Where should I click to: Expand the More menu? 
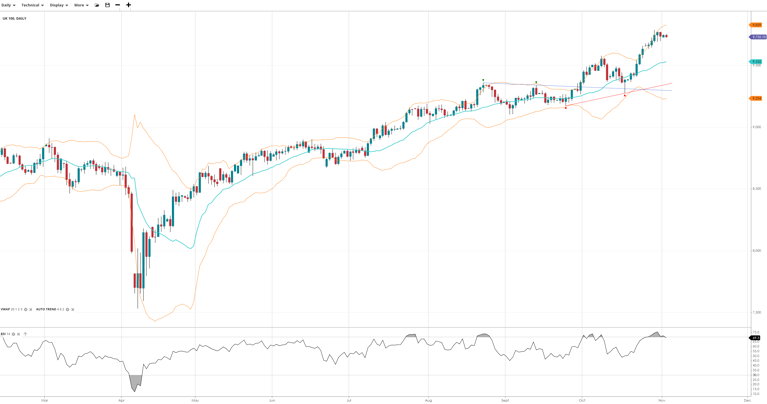point(81,5)
